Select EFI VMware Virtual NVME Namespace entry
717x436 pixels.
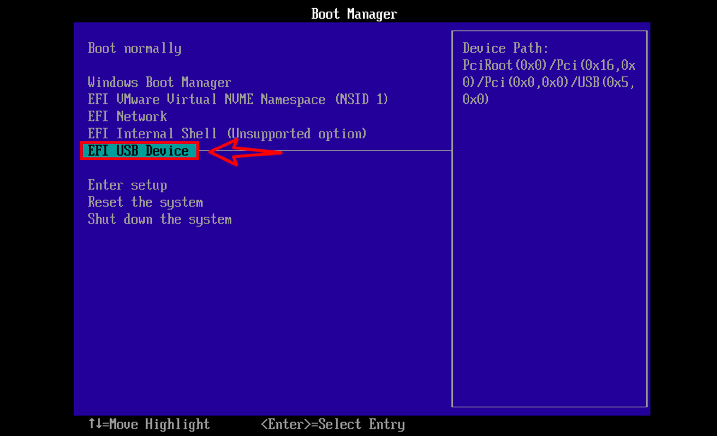(x=237, y=99)
